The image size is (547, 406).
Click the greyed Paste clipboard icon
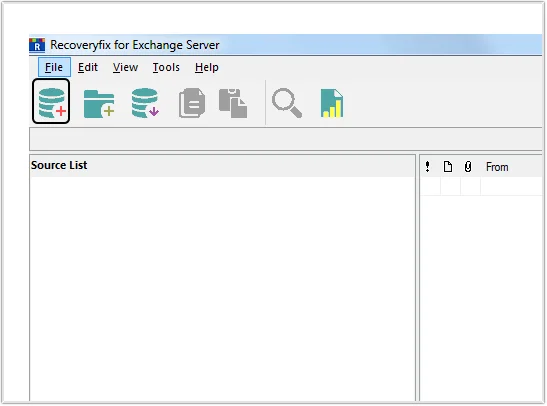(233, 103)
